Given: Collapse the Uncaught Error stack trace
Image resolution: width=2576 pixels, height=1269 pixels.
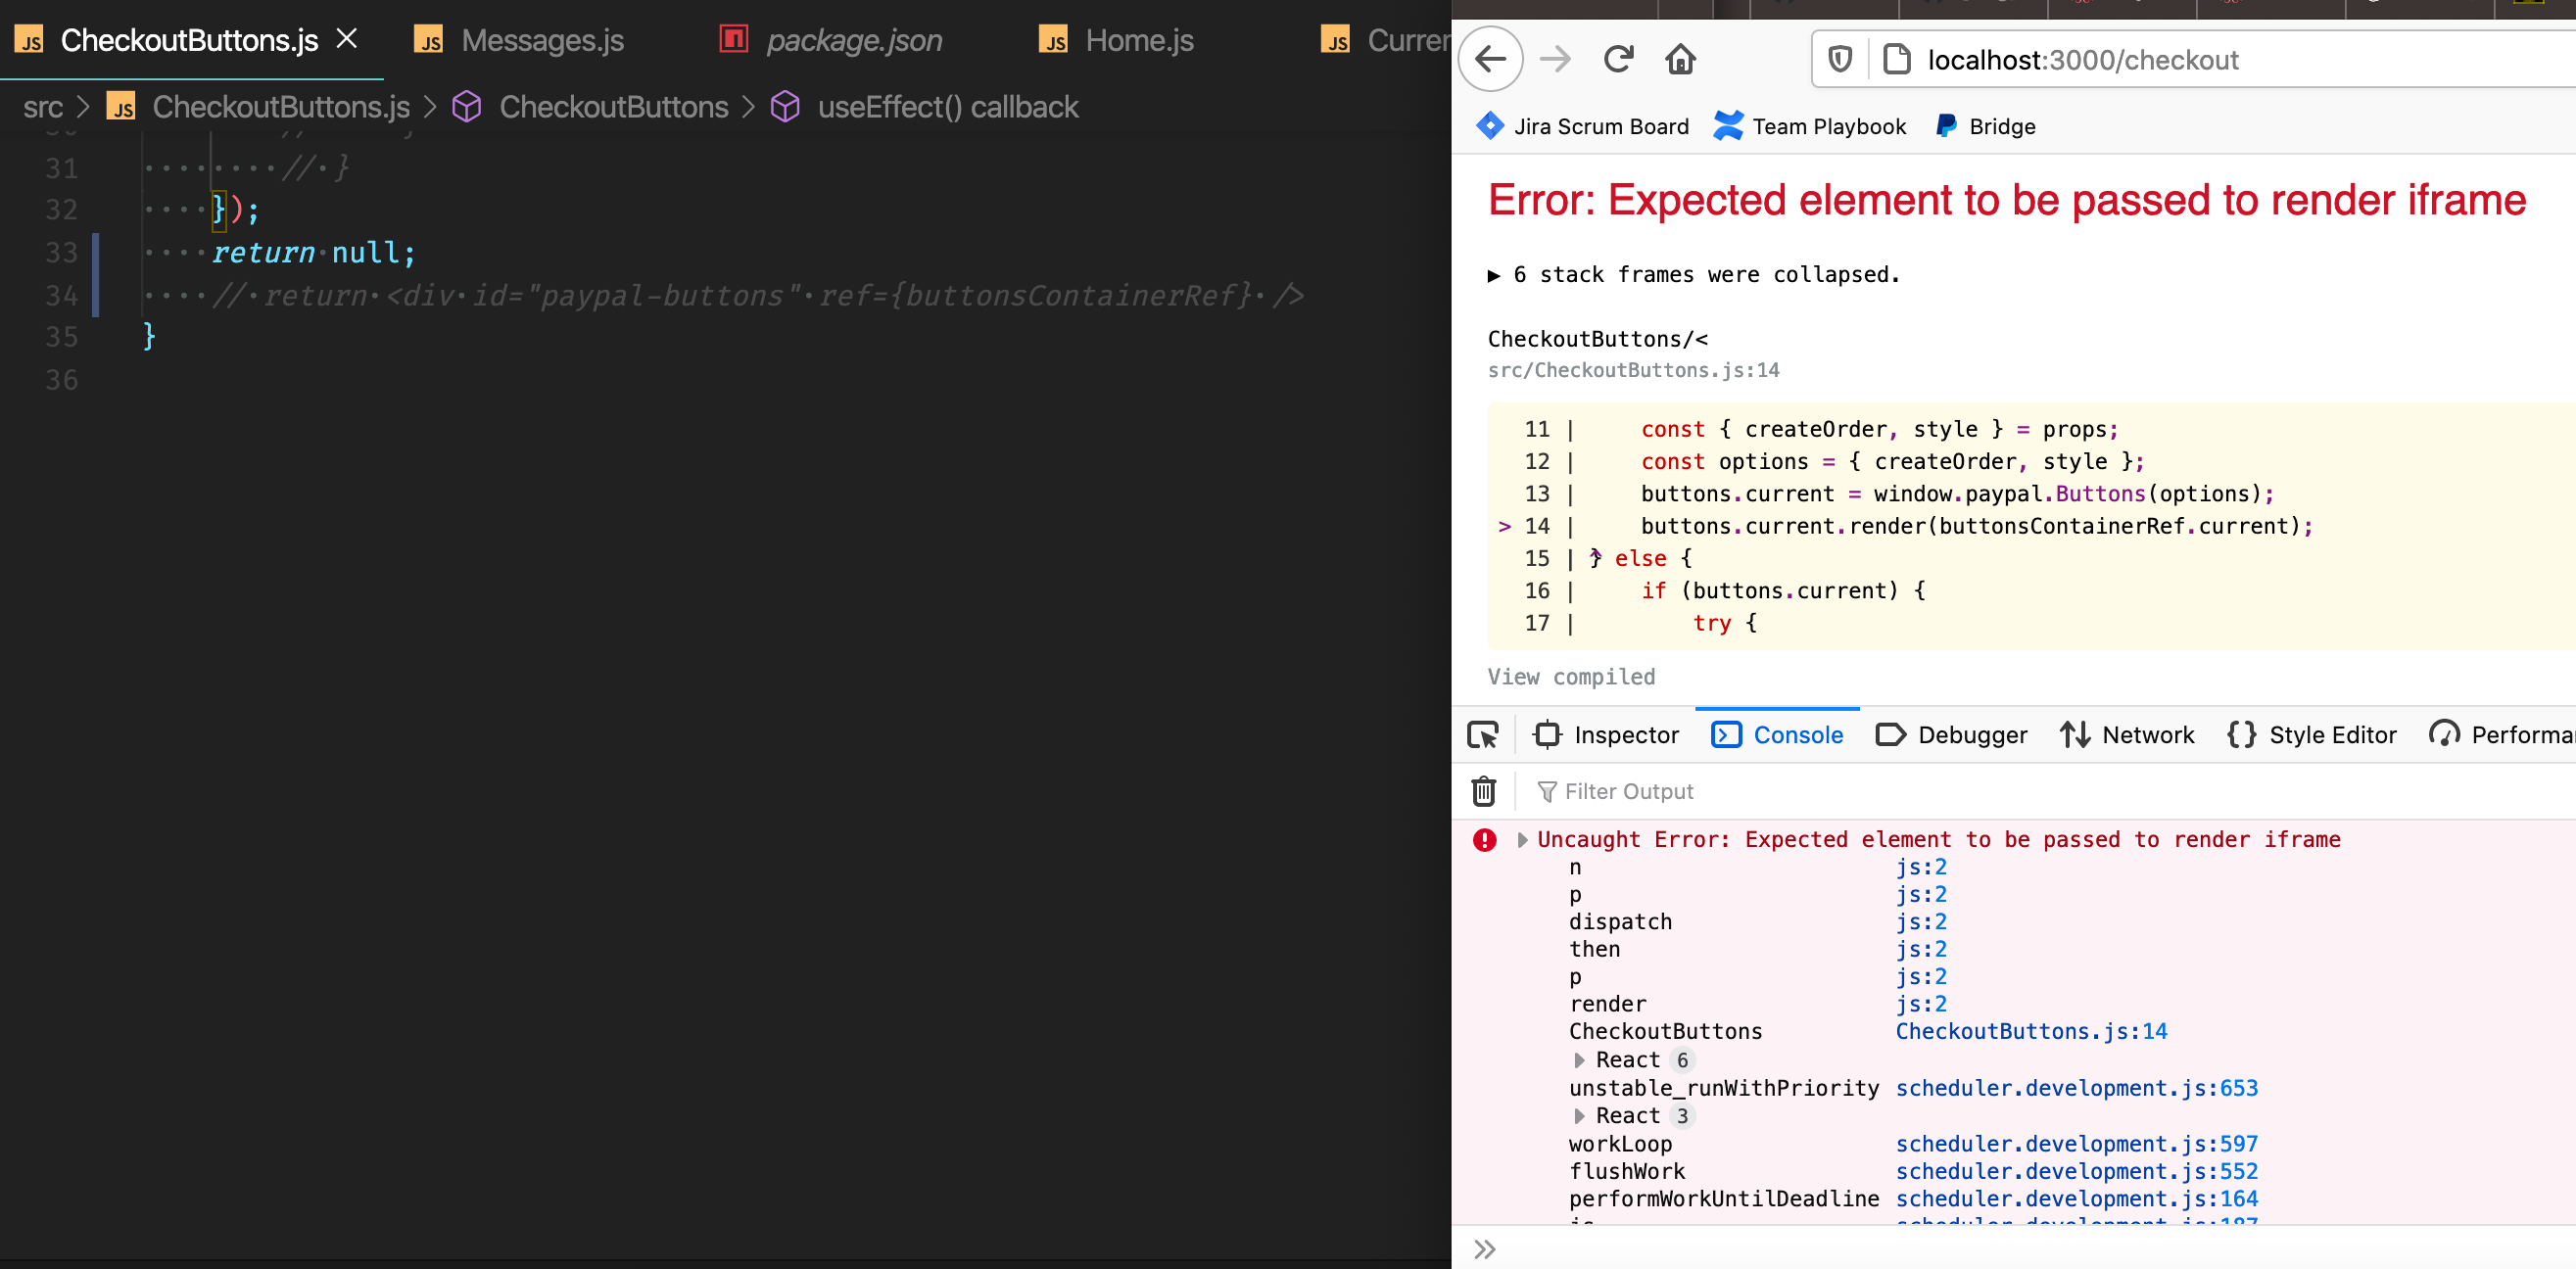Looking at the screenshot, I should (1522, 840).
